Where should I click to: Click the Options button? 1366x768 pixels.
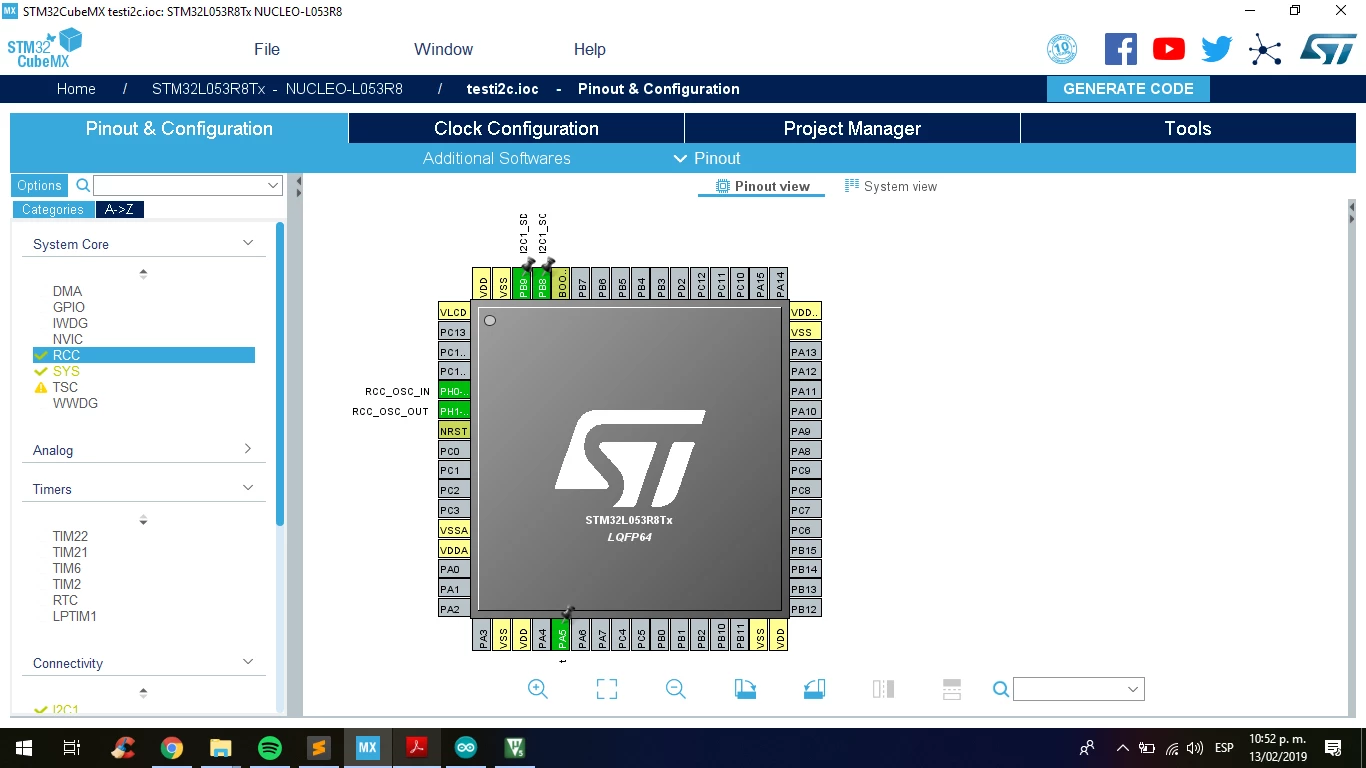point(40,185)
